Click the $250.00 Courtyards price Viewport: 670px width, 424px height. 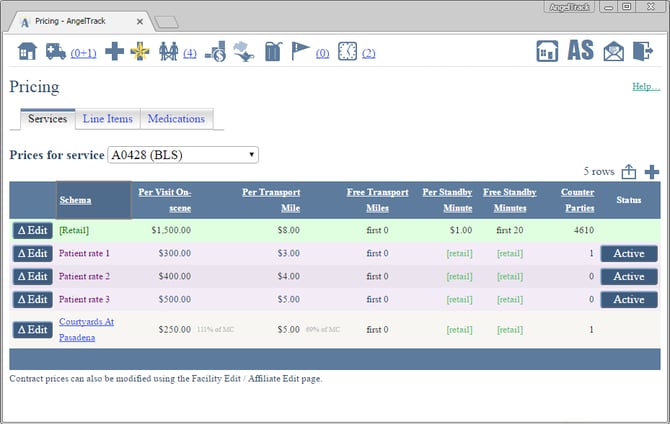click(174, 330)
